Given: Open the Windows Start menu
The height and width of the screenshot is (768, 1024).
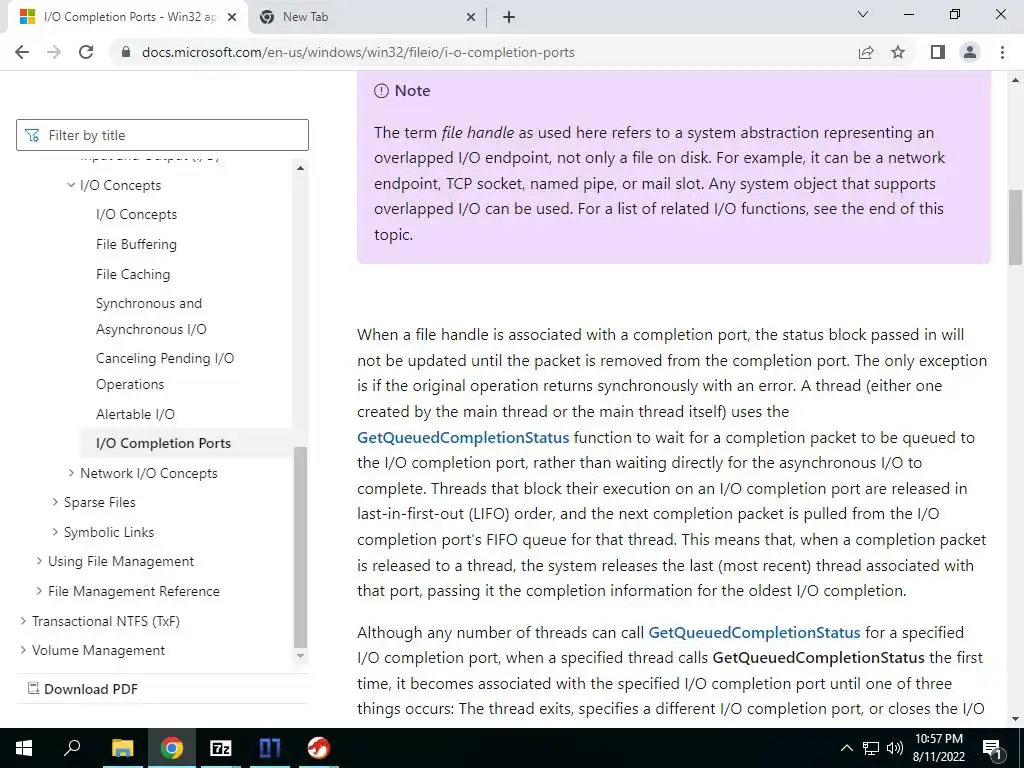Looking at the screenshot, I should click(x=24, y=748).
